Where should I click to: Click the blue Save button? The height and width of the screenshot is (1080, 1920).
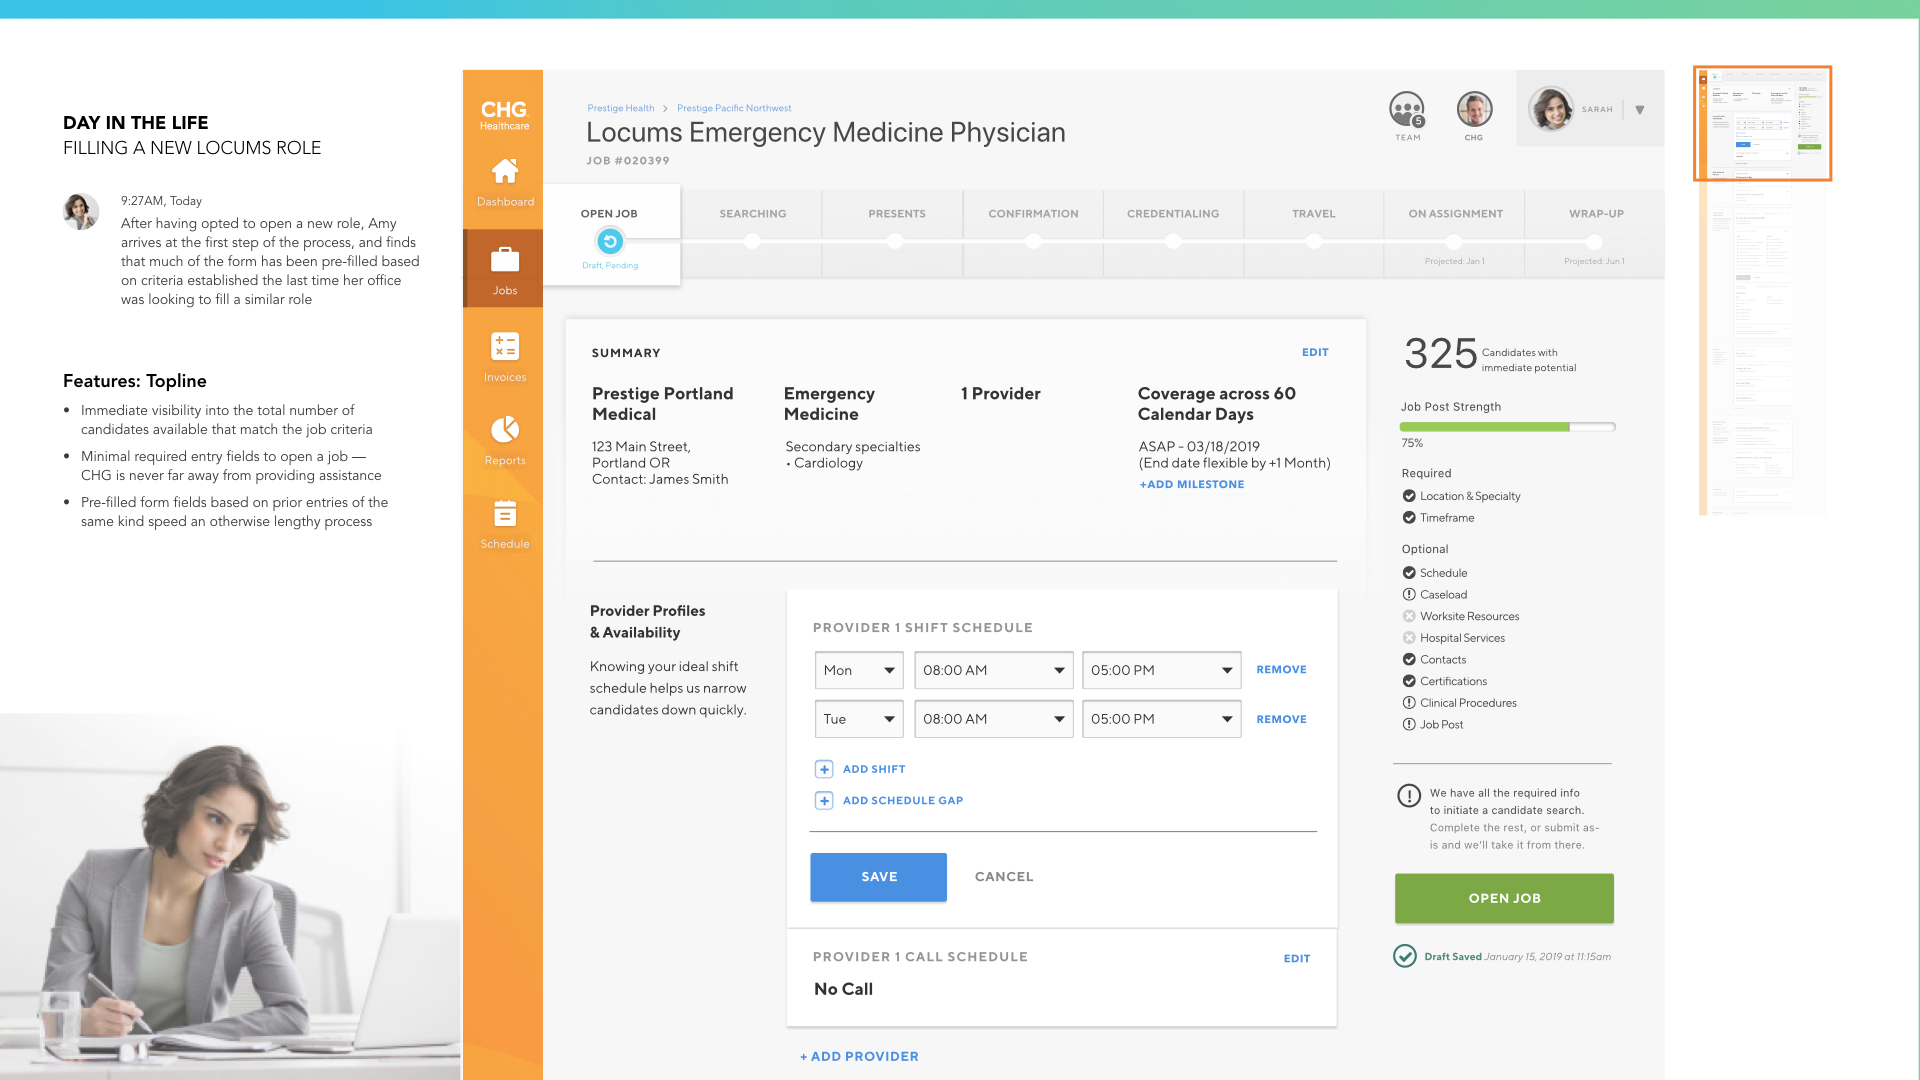point(878,877)
